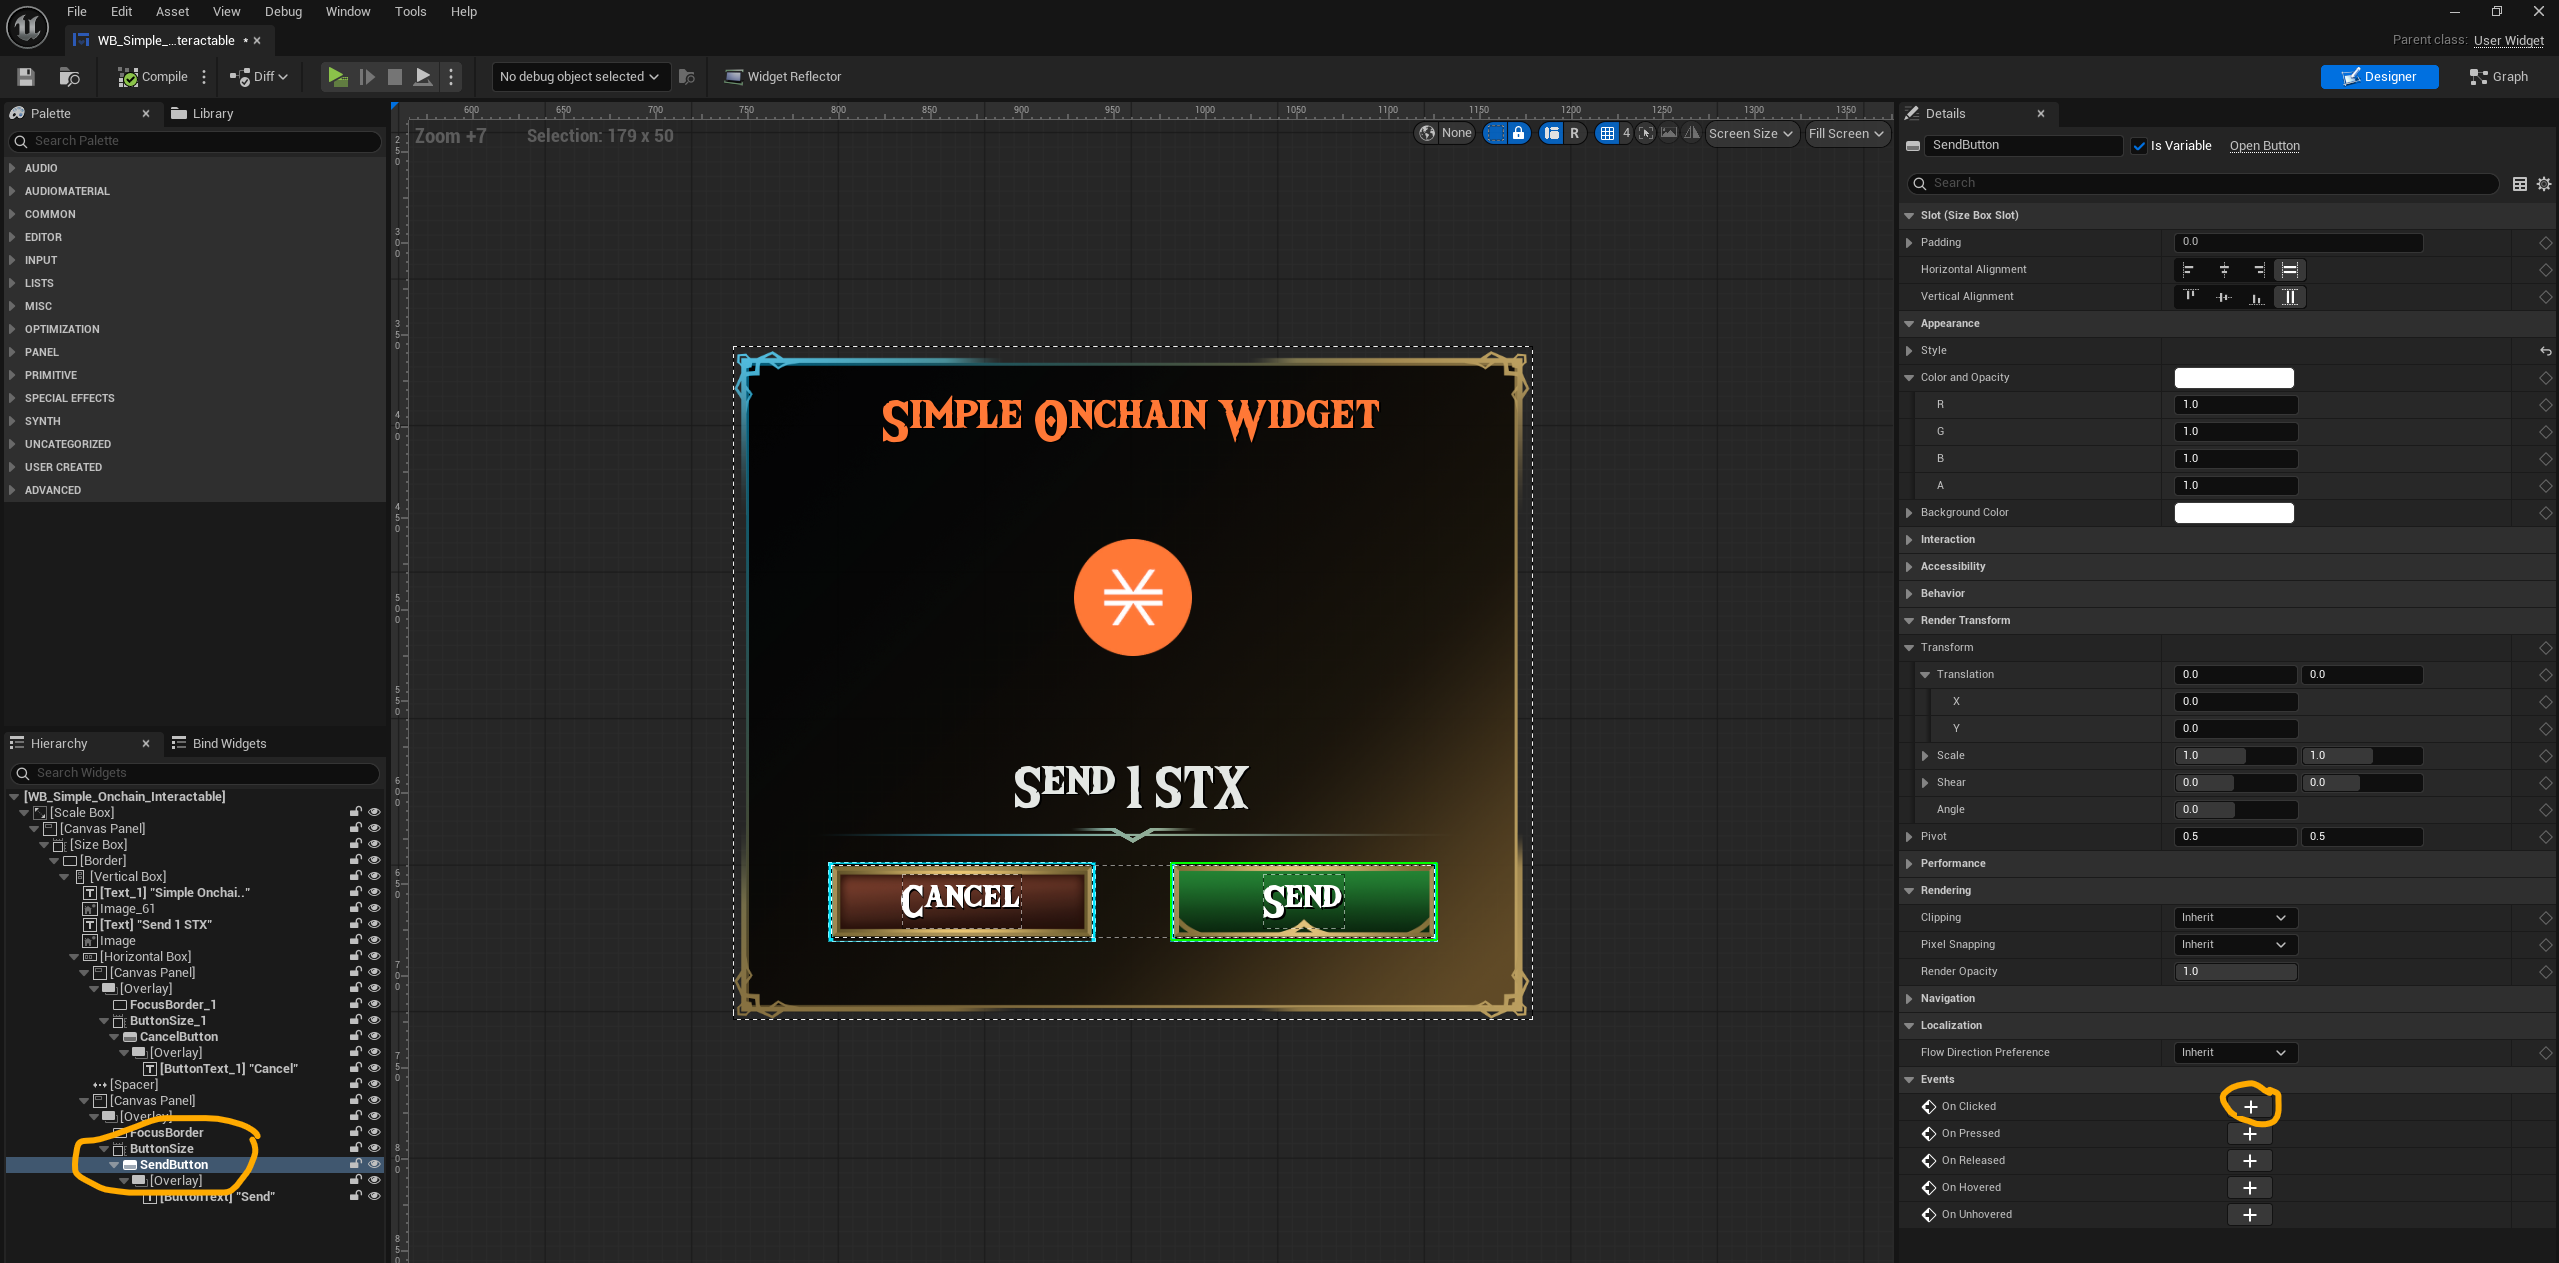Add an On Clicked event binding
Image resolution: width=2559 pixels, height=1263 pixels.
tap(2250, 1107)
